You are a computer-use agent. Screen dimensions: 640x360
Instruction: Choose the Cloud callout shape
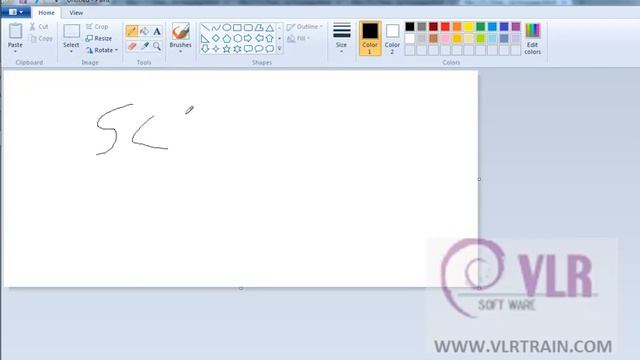[269, 49]
